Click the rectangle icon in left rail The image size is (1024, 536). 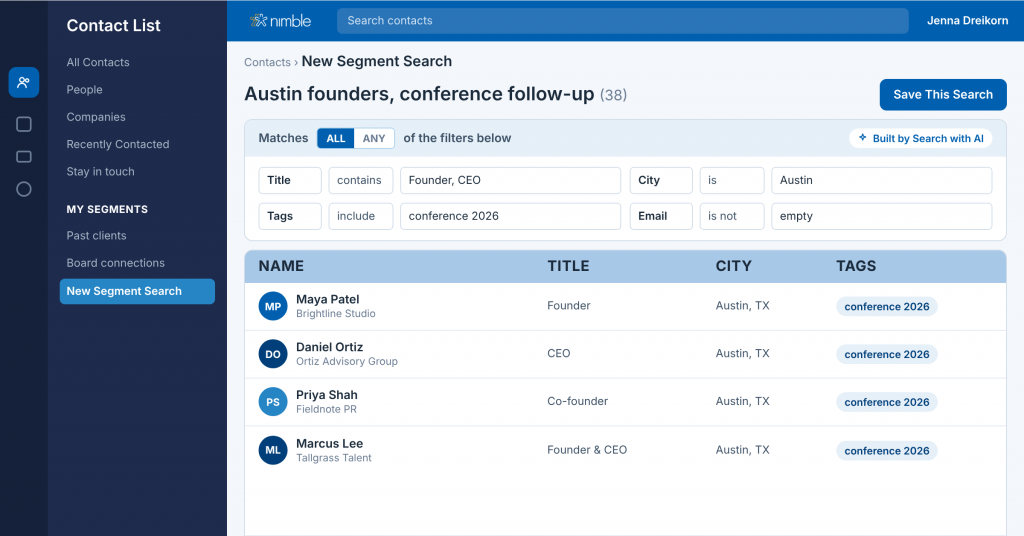coord(24,157)
